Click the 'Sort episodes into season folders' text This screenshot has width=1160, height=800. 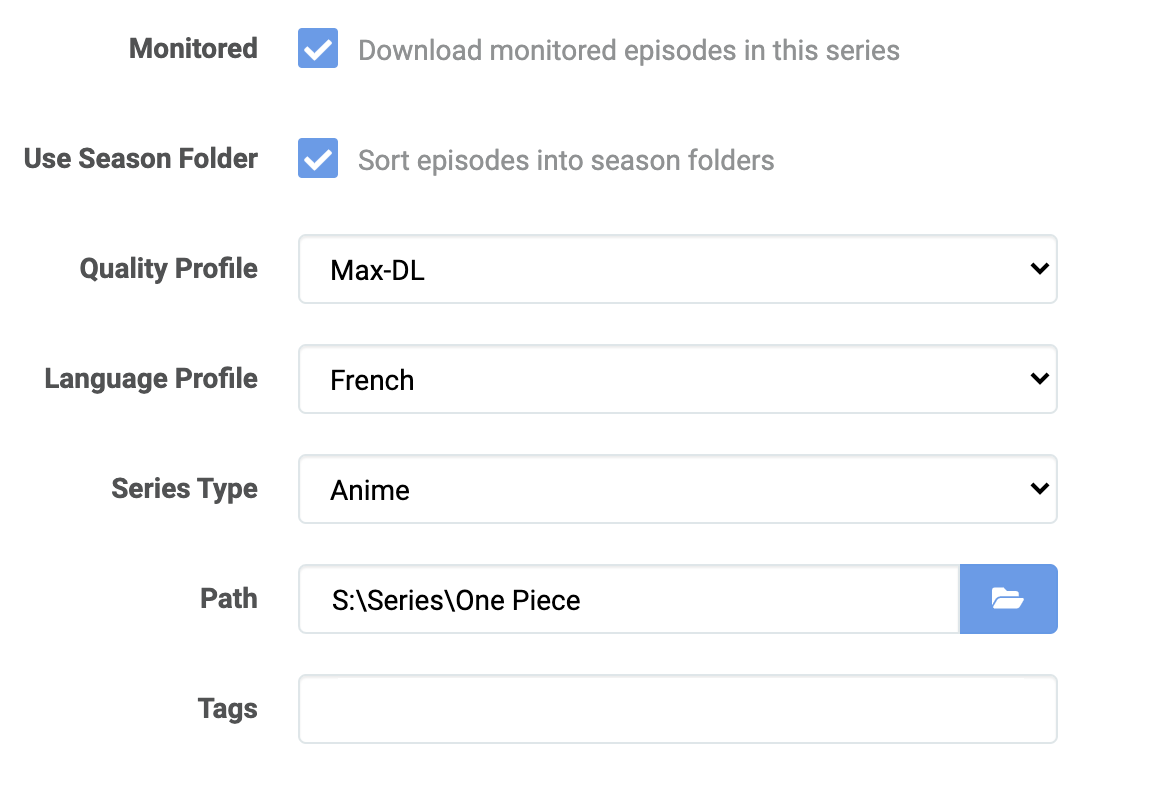[566, 161]
